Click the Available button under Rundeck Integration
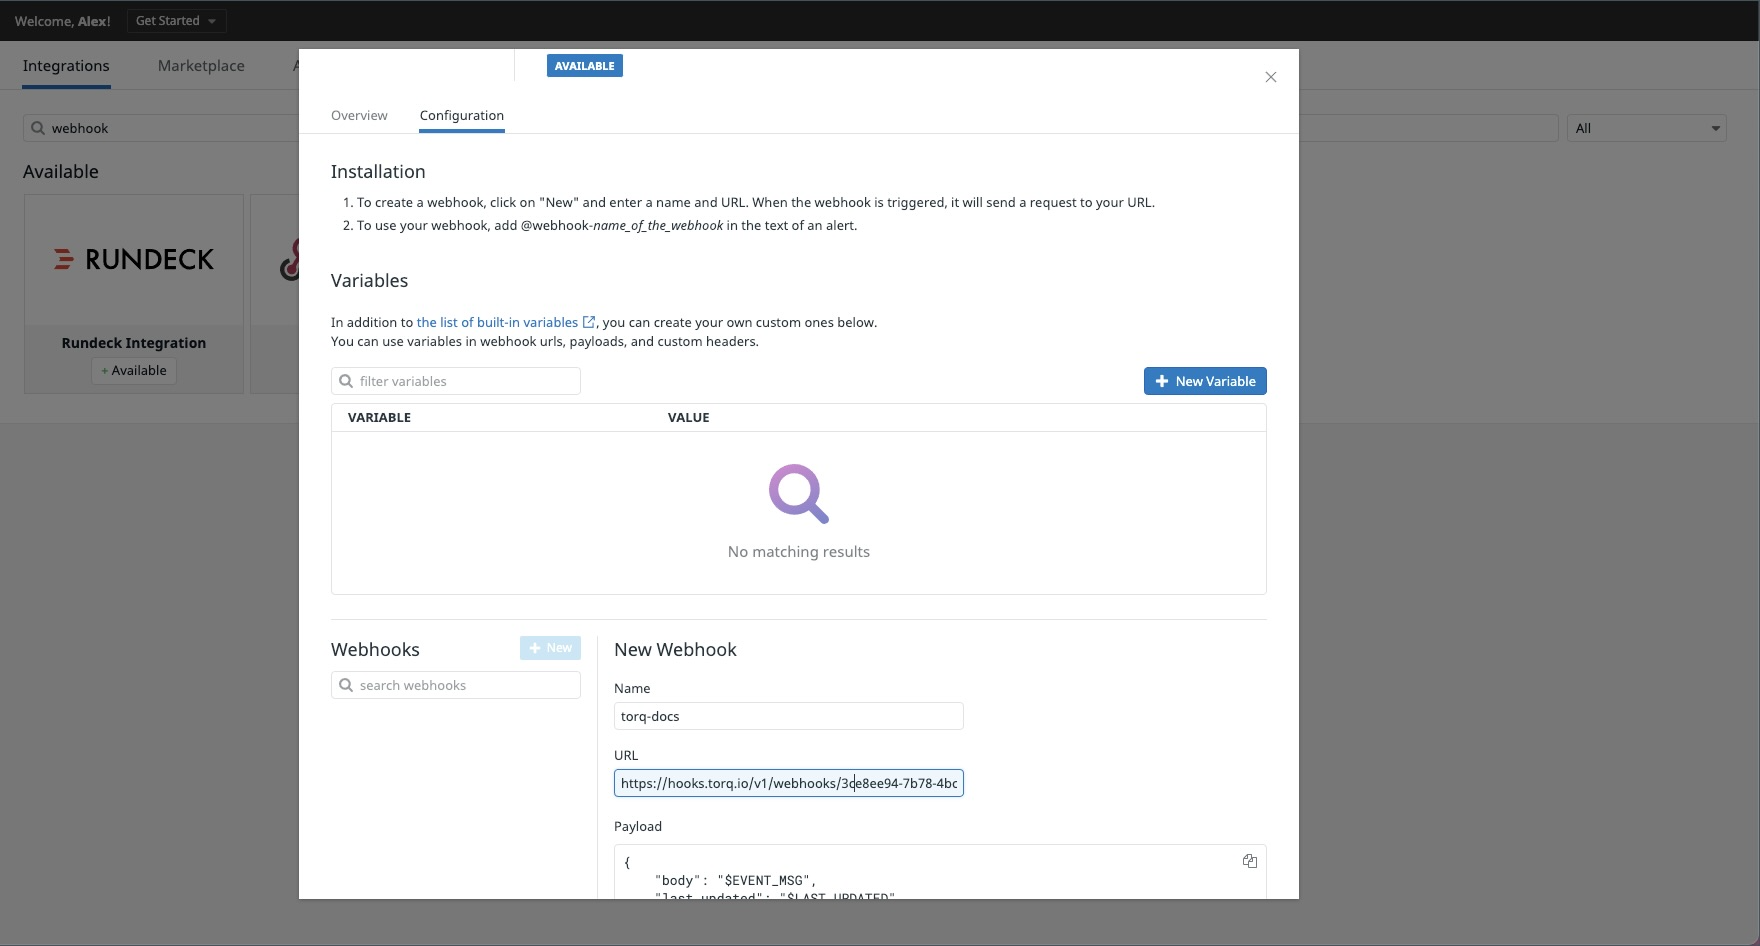1760x946 pixels. pyautogui.click(x=134, y=371)
